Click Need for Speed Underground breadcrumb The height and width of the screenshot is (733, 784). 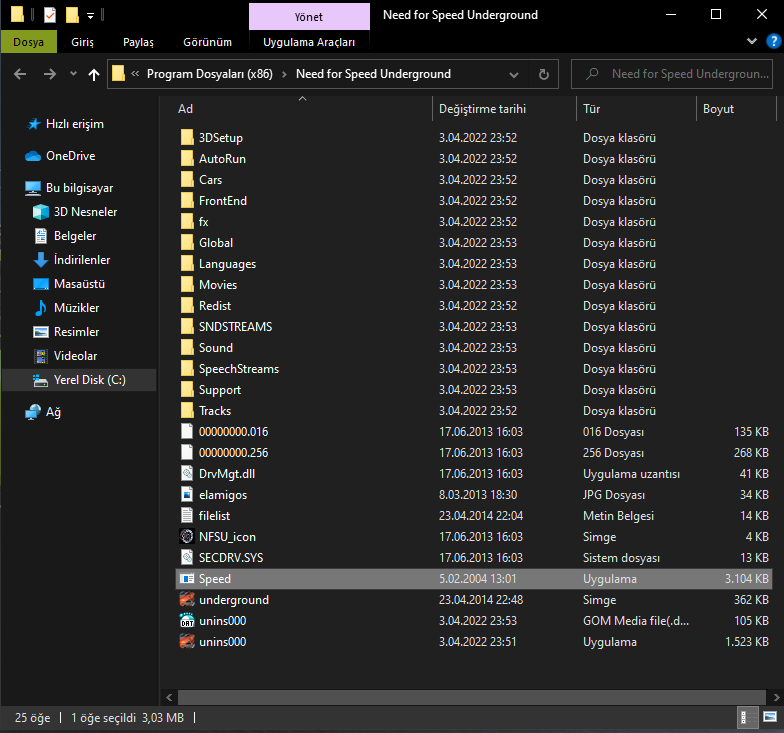tap(374, 74)
